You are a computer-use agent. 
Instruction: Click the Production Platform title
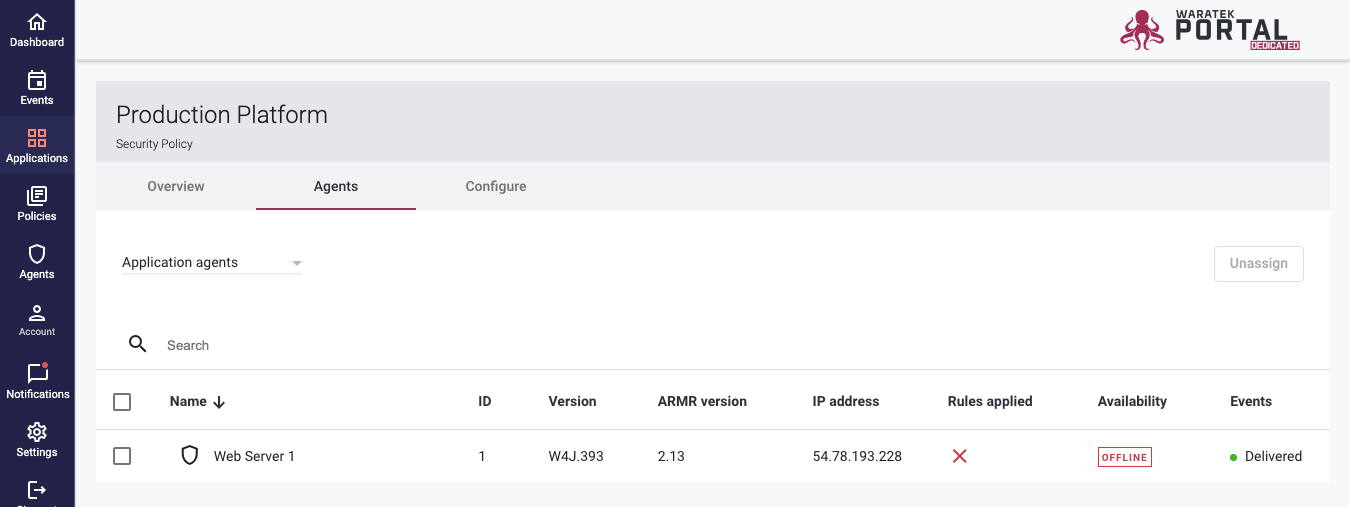coord(222,114)
